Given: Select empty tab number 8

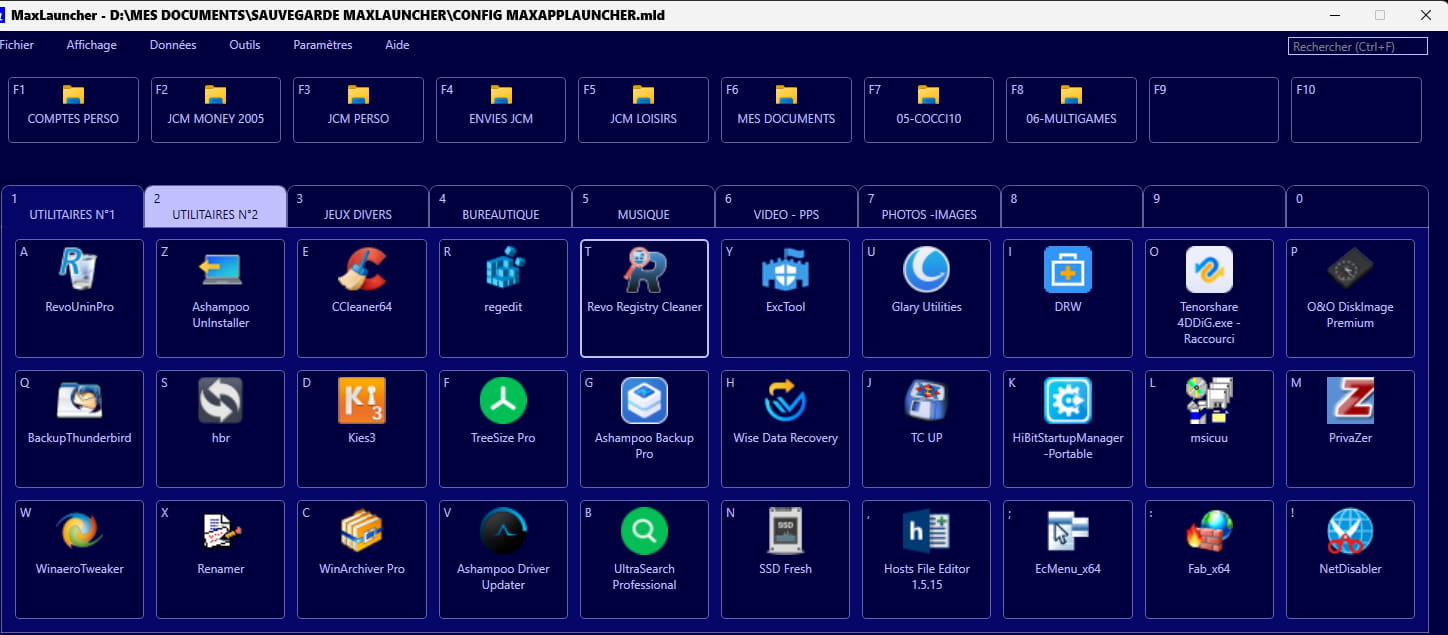Looking at the screenshot, I should [x=1072, y=206].
